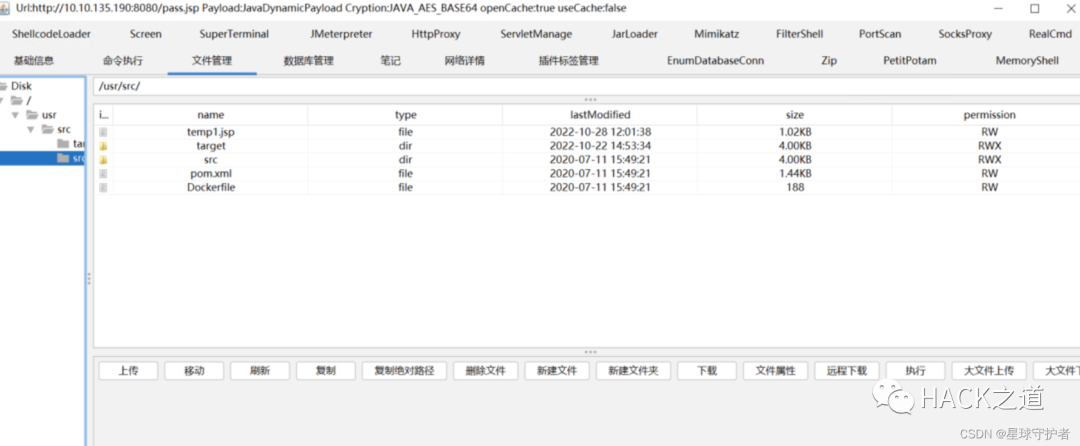
Task: Open the 网络详情 tab
Action: (x=464, y=61)
